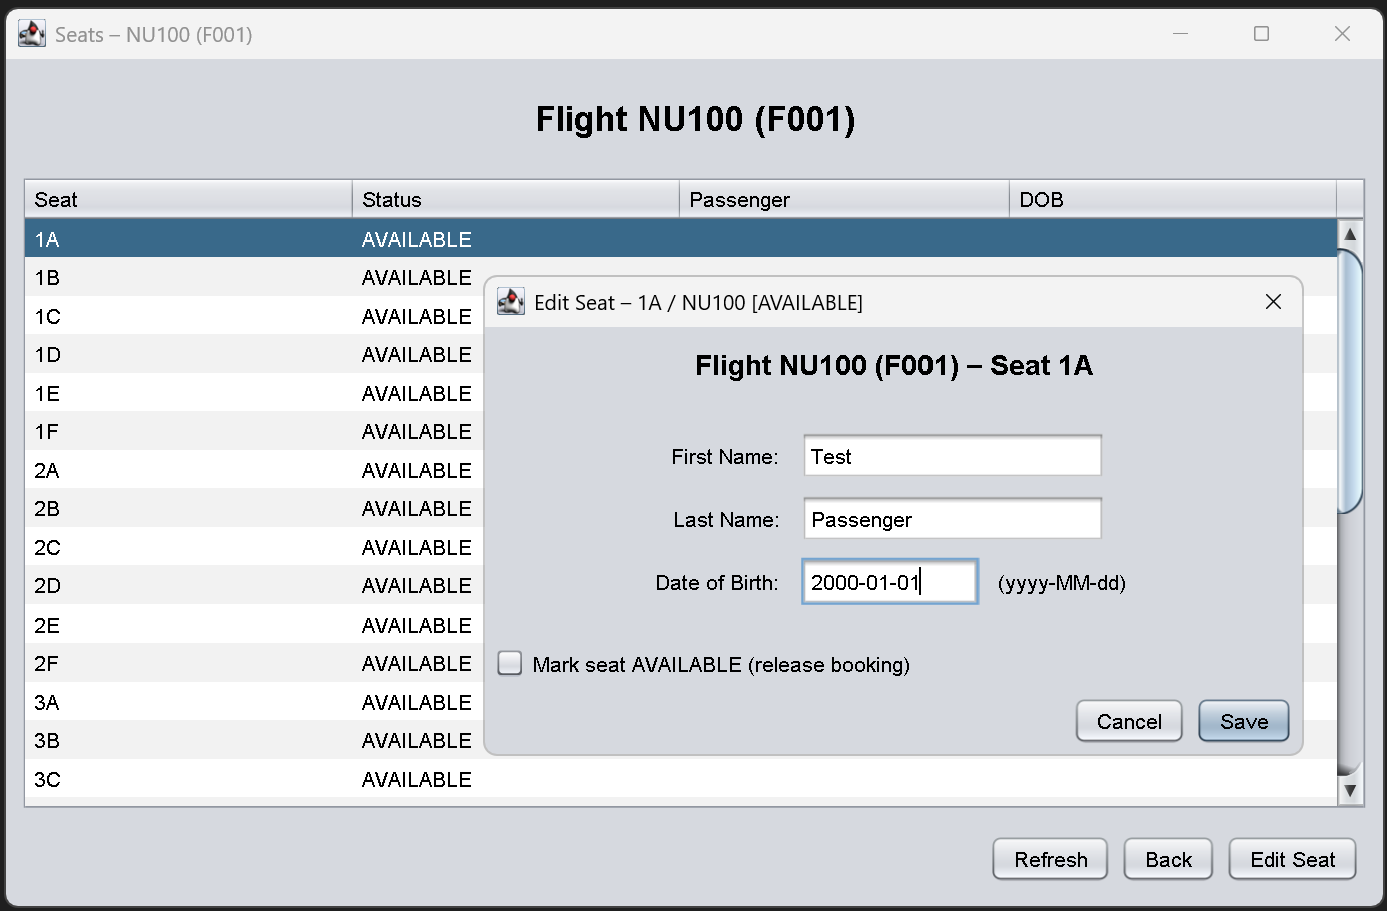Select seat 2C row in table
This screenshot has width=1387, height=911.
[250, 548]
